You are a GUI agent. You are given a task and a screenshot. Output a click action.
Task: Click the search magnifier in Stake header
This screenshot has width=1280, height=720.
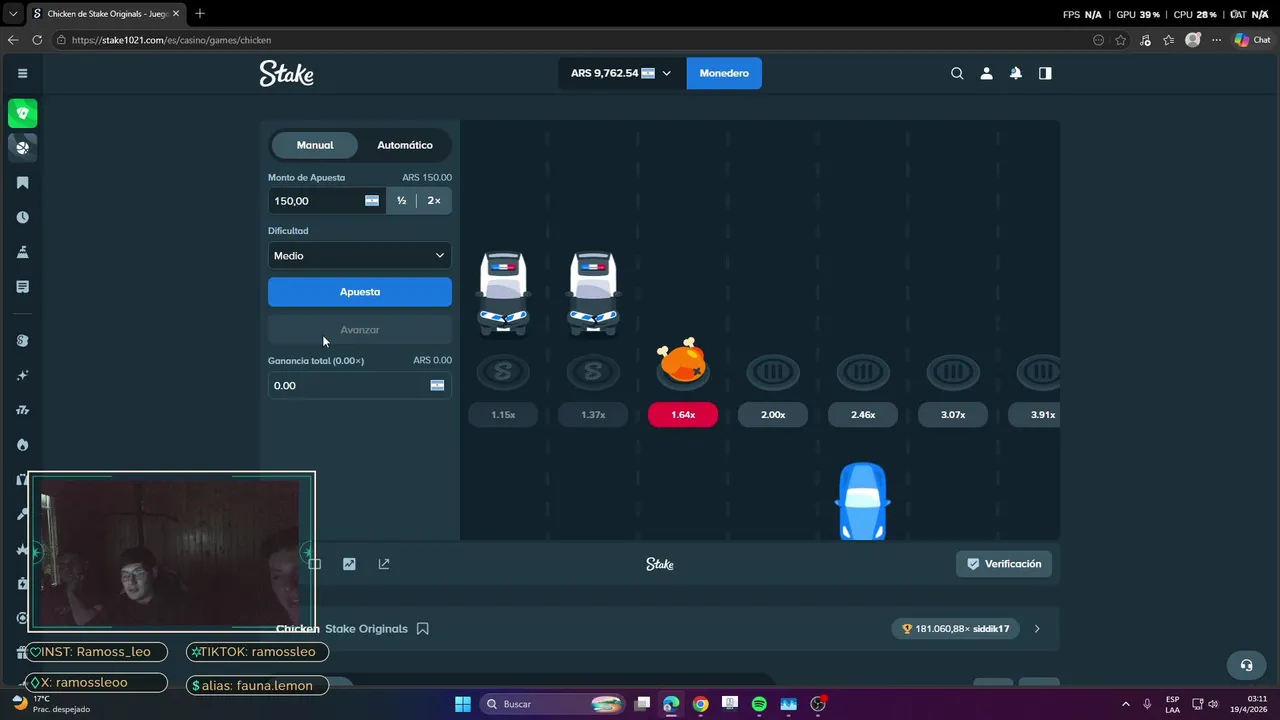pyautogui.click(x=957, y=73)
